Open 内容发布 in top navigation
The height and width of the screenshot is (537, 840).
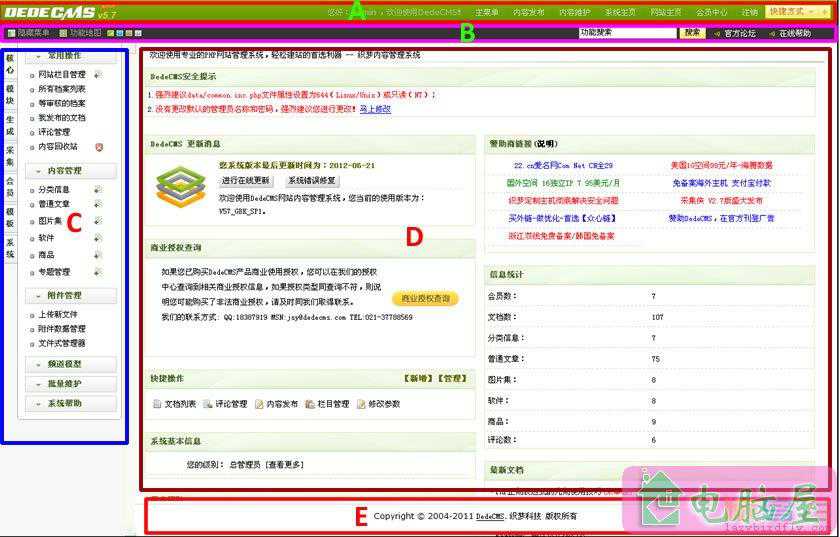[x=529, y=12]
